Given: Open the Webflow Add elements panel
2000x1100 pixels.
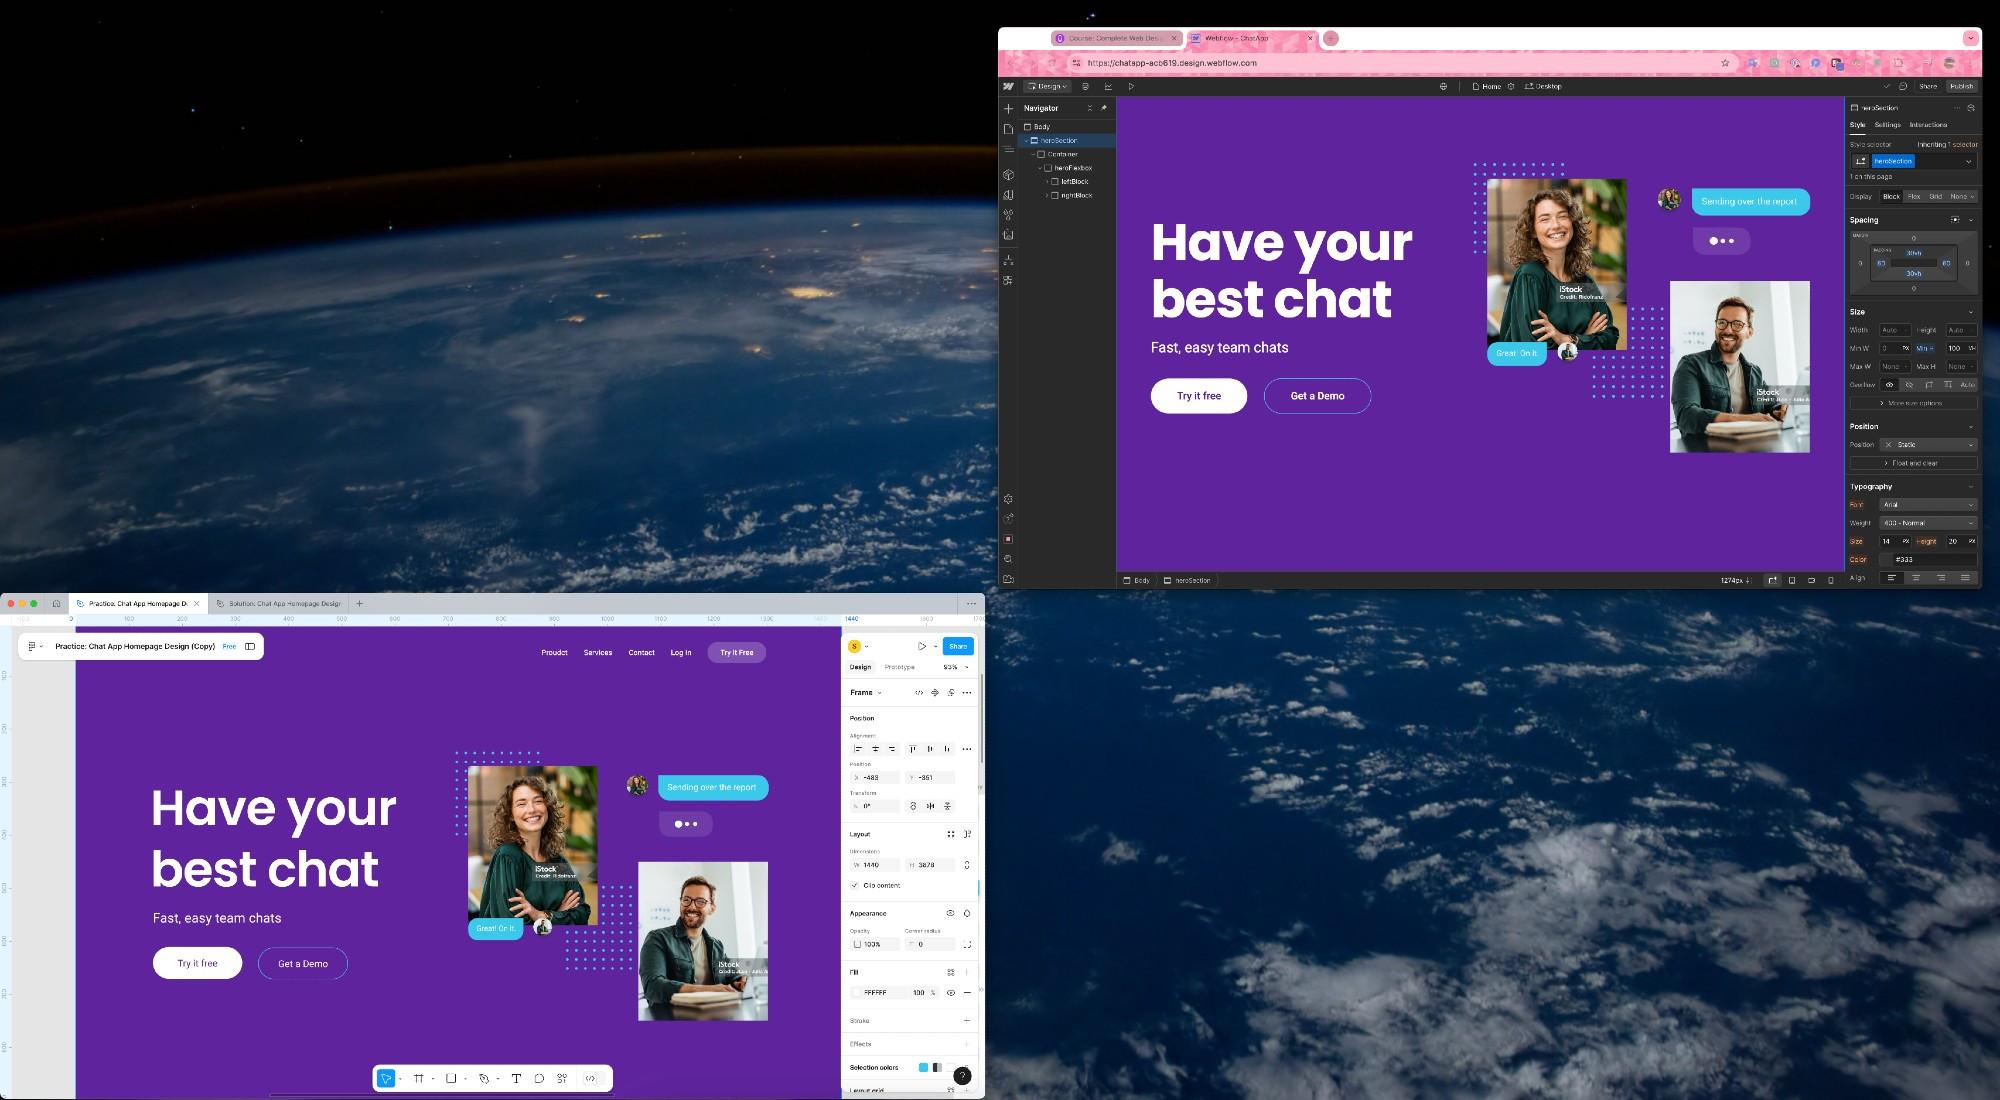Looking at the screenshot, I should click(1008, 108).
